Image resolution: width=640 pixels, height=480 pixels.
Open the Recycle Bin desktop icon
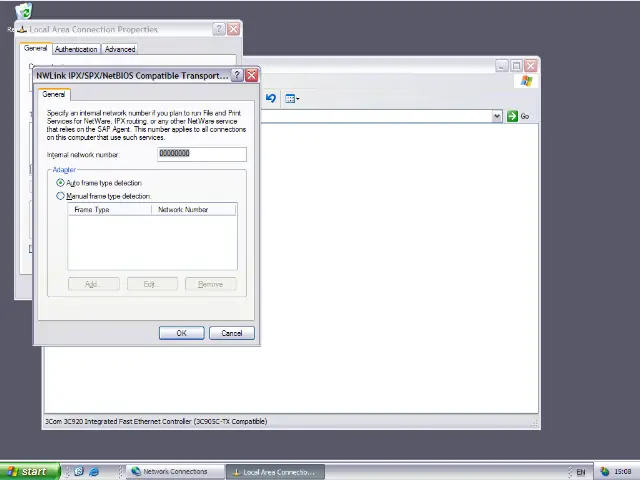point(24,11)
